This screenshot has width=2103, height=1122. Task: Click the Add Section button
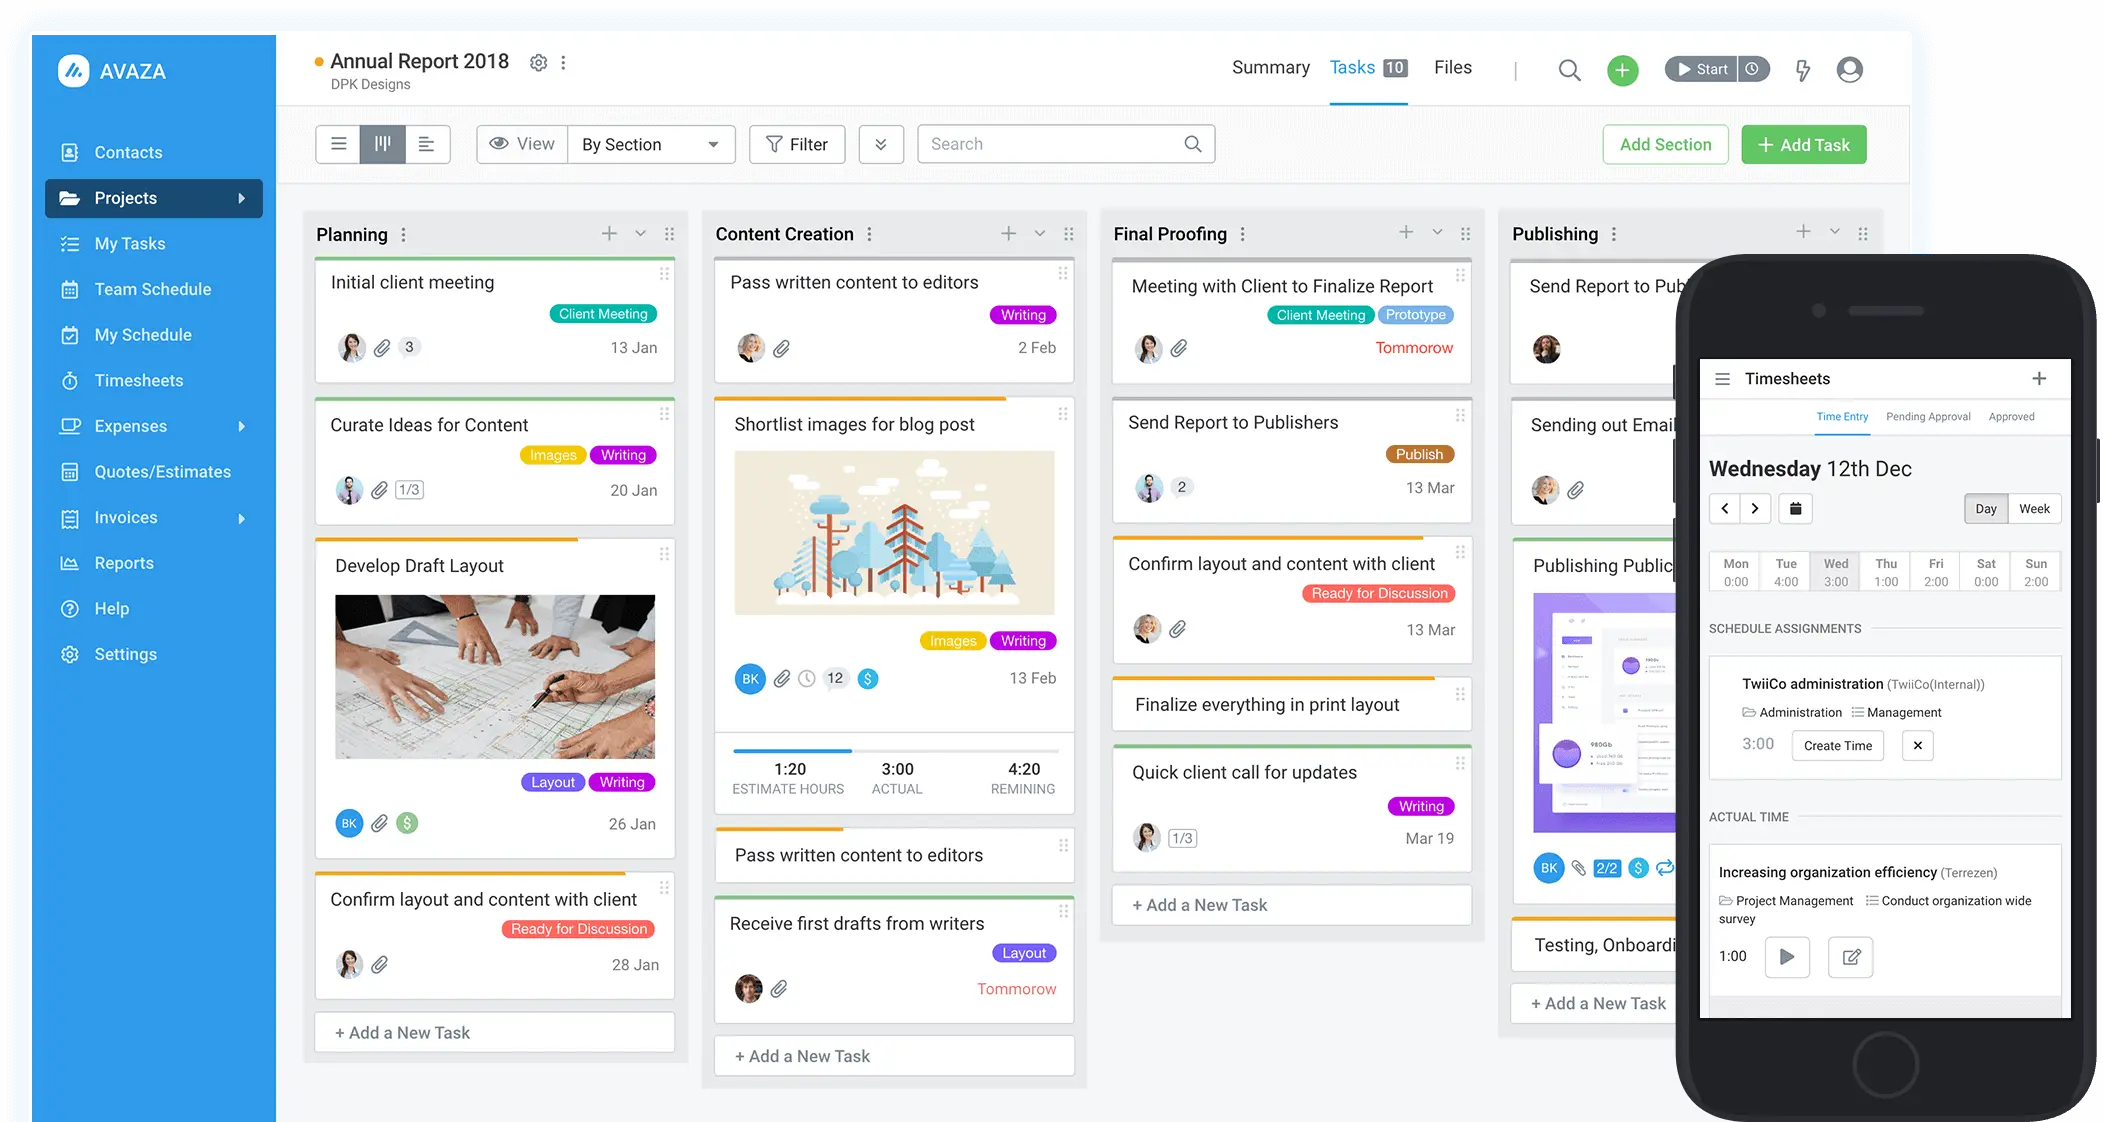pos(1664,144)
